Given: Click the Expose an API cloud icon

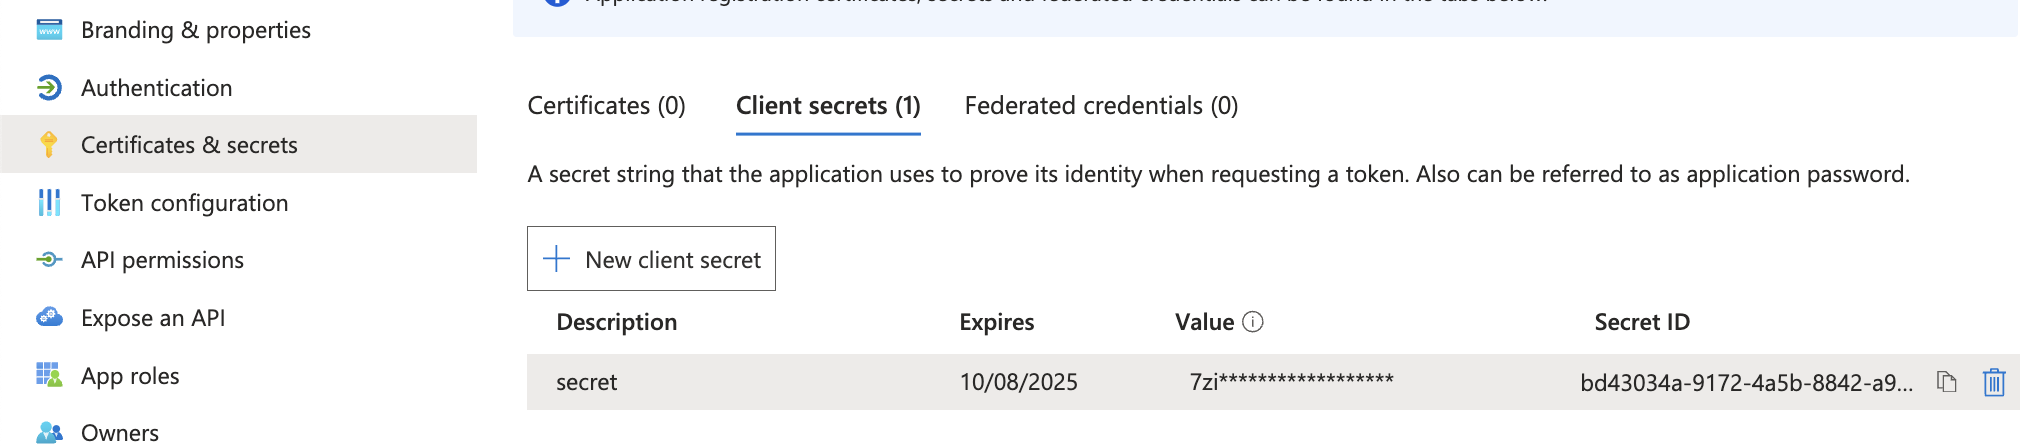Looking at the screenshot, I should 49,318.
